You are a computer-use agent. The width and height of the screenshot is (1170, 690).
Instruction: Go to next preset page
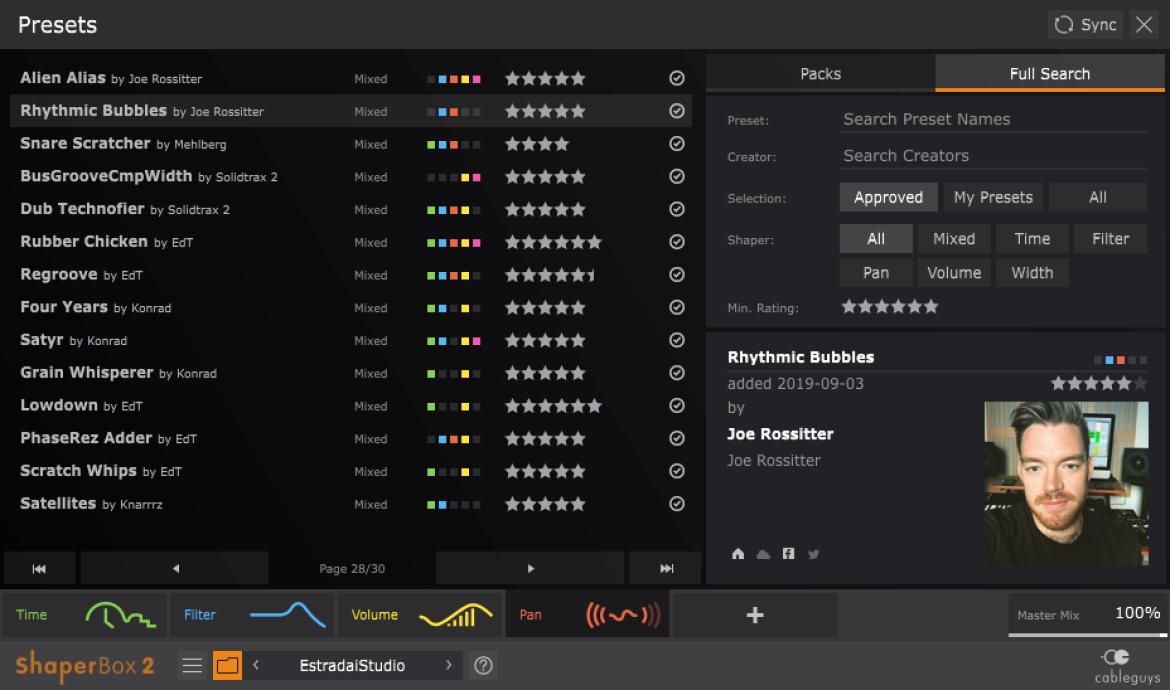[530, 568]
